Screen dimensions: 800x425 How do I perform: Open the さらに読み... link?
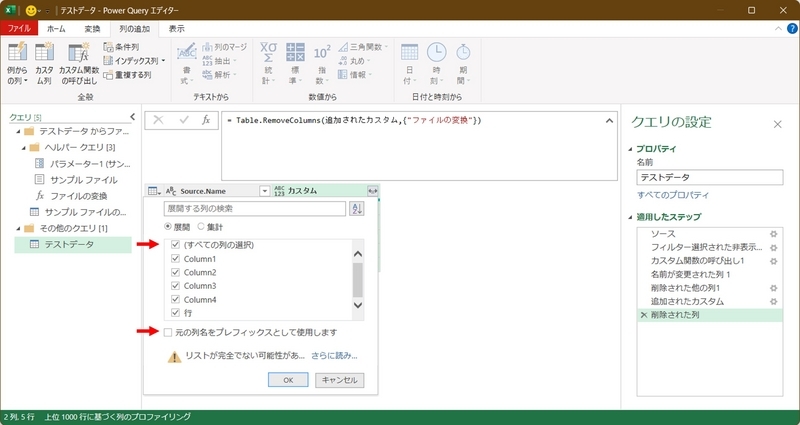(334, 356)
